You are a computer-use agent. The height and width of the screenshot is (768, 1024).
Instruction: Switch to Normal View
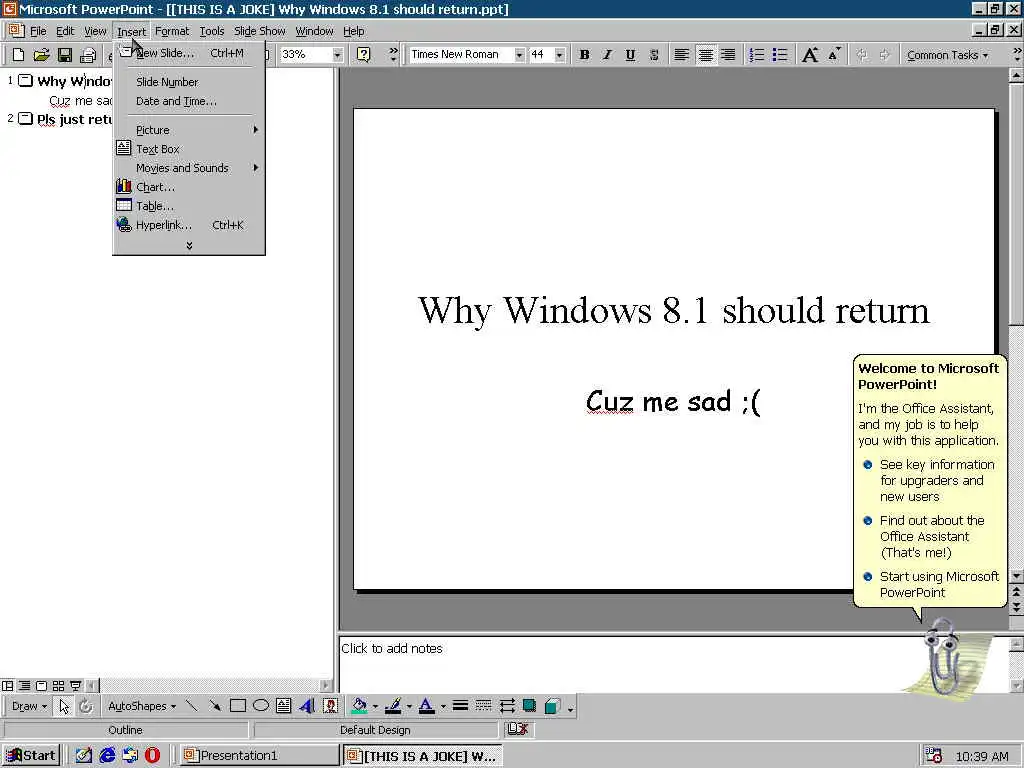tap(8, 686)
